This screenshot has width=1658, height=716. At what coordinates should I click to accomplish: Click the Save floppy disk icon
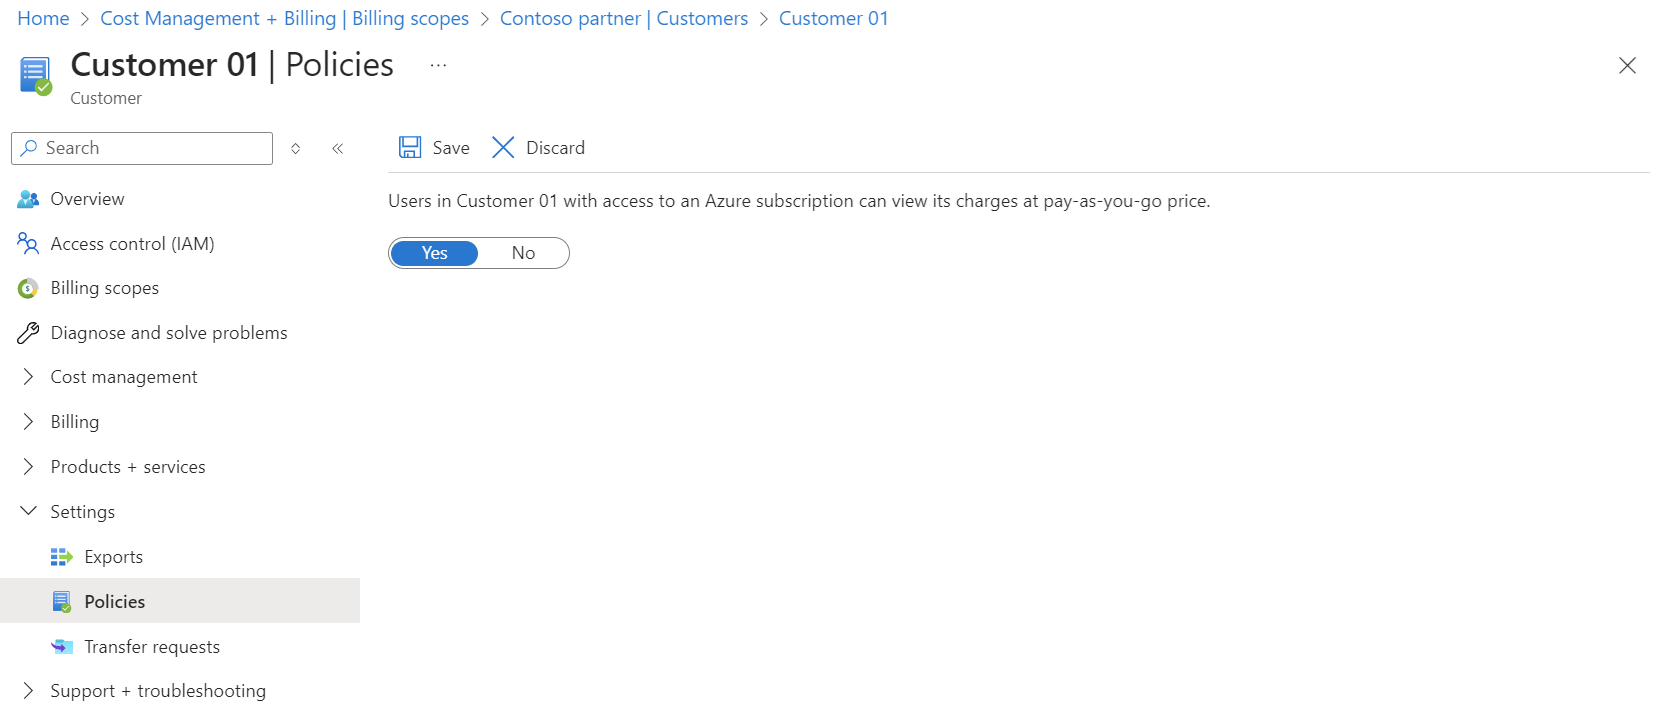[410, 148]
